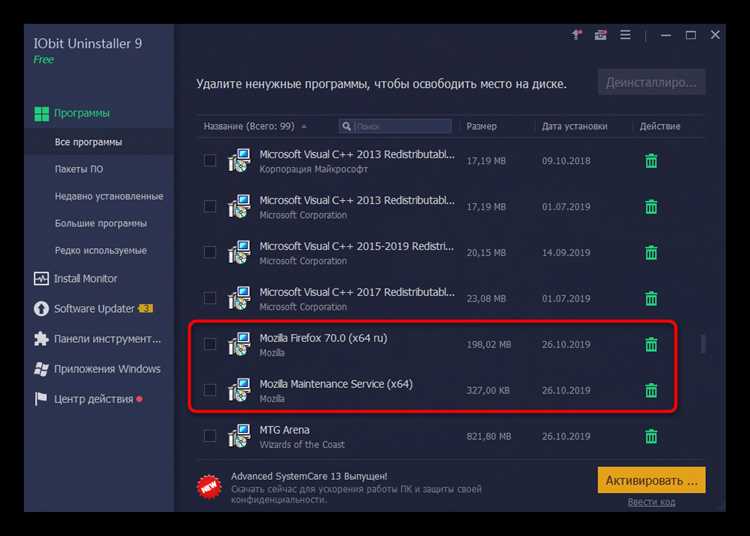Click install date 14.09.2019
The width and height of the screenshot is (750, 536).
tap(566, 253)
